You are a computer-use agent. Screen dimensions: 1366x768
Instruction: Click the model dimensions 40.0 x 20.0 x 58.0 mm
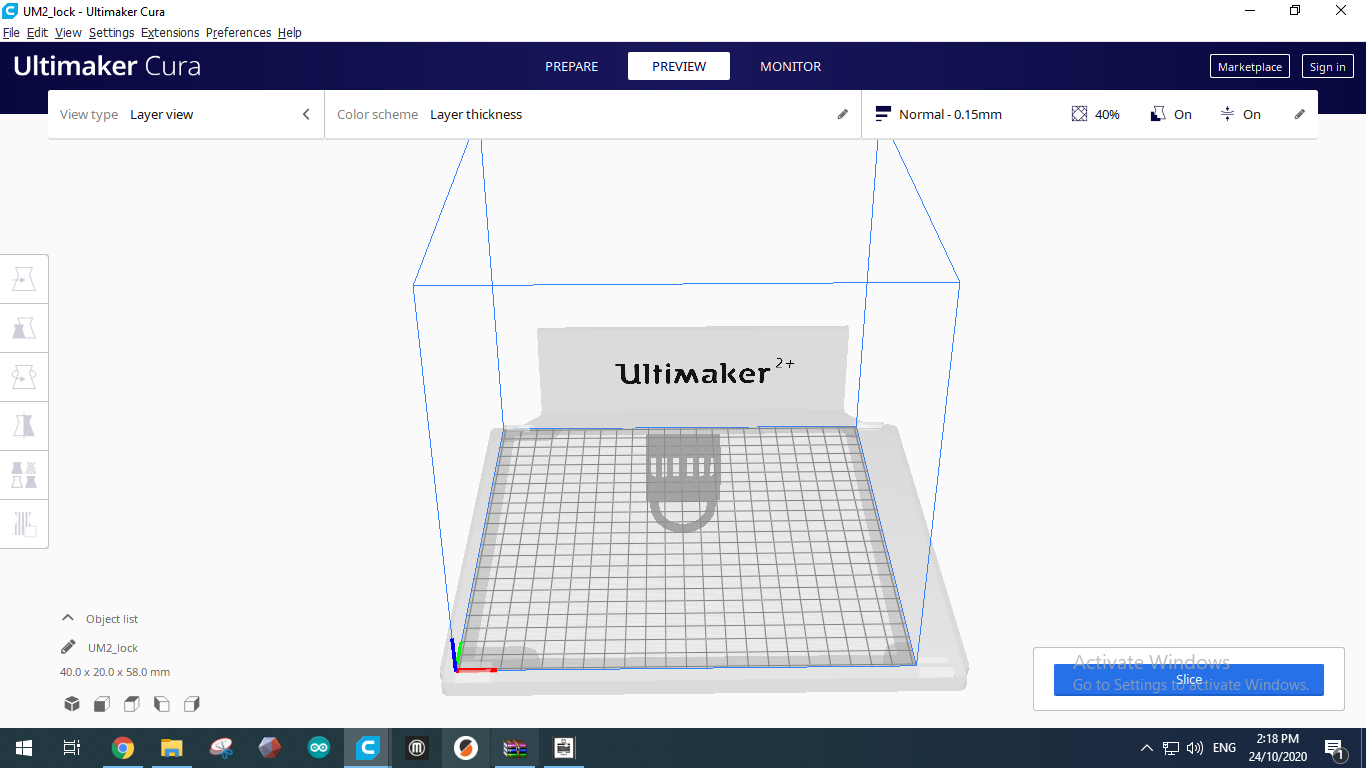[115, 672]
